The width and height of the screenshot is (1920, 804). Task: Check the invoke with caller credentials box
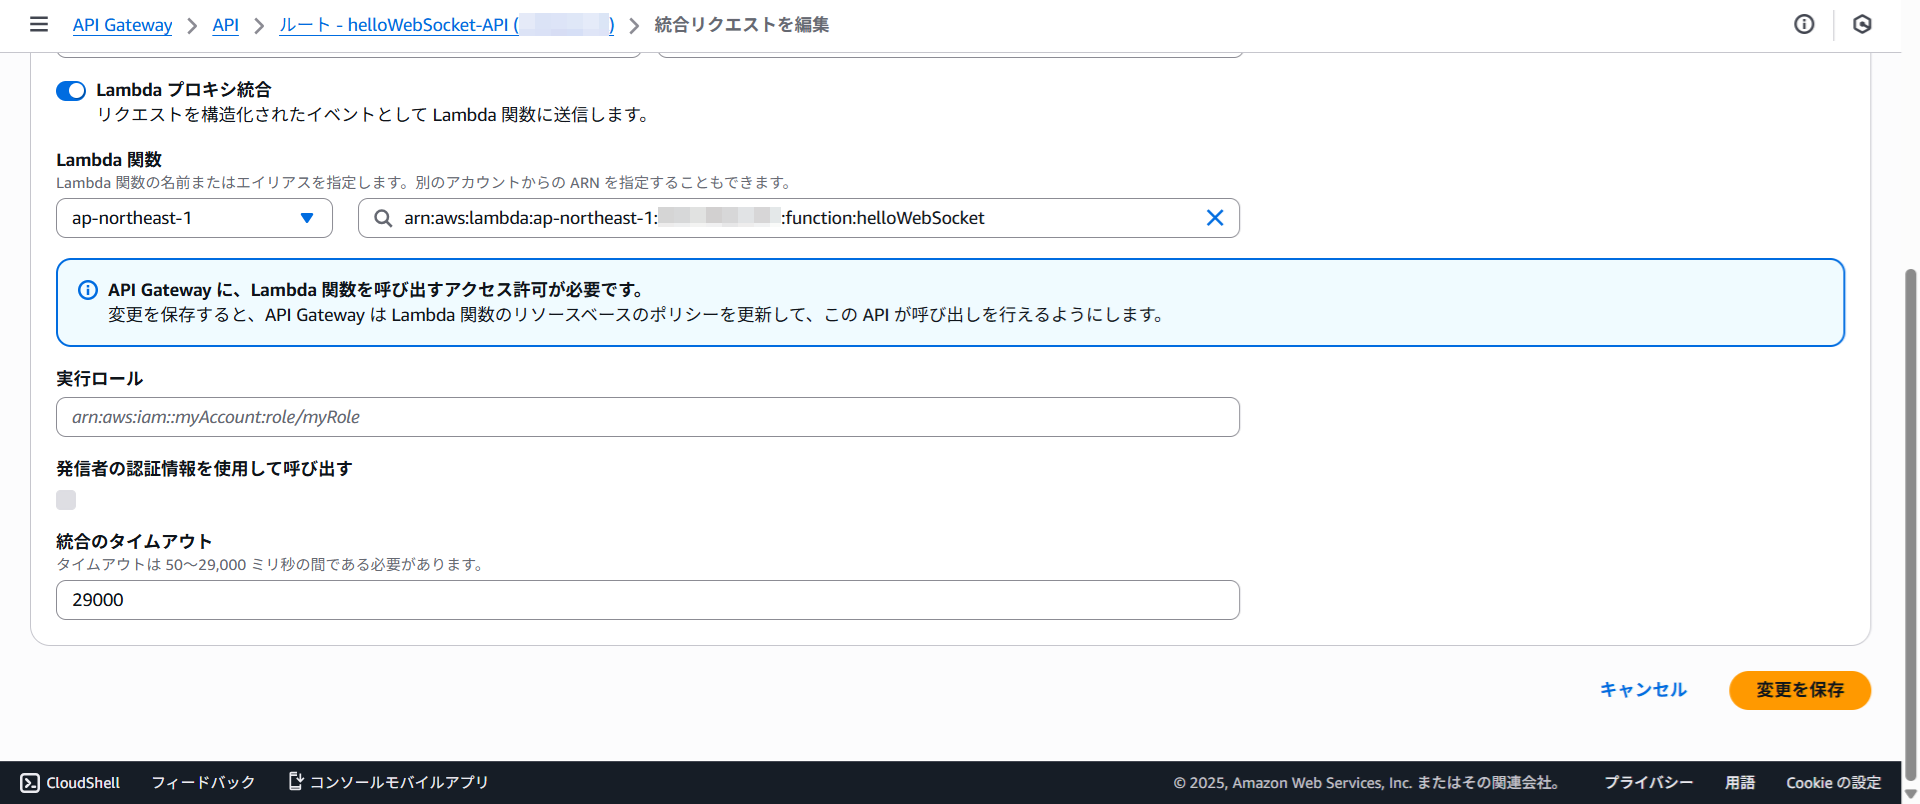66,500
